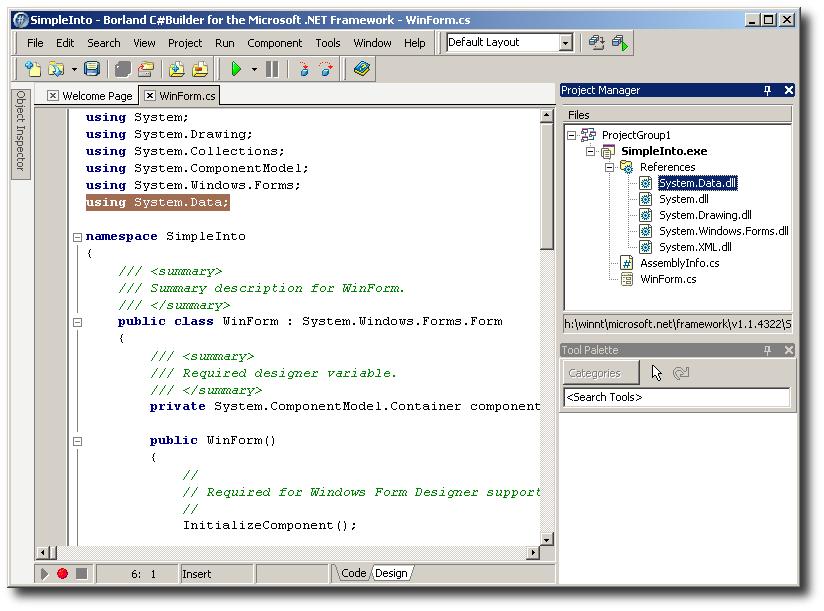The width and height of the screenshot is (824, 611).
Task: Click the Save All toolbar icon
Action: click(x=122, y=69)
